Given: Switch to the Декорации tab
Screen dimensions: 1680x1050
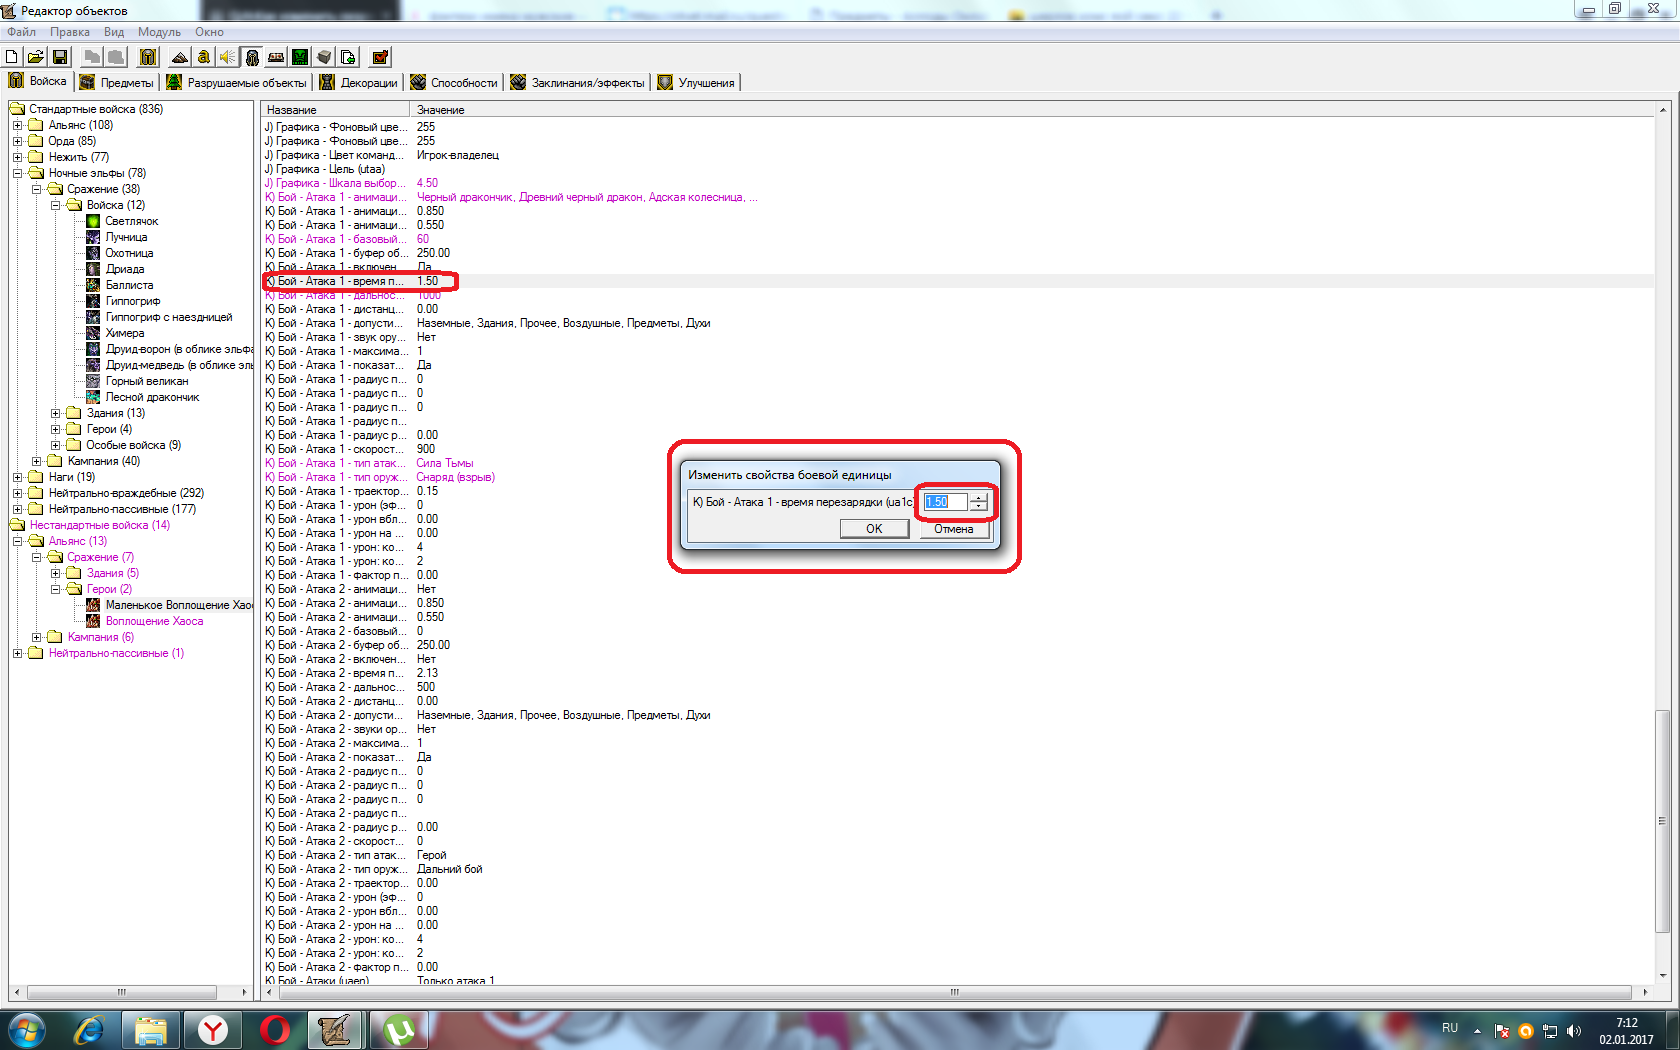Looking at the screenshot, I should click(x=359, y=82).
